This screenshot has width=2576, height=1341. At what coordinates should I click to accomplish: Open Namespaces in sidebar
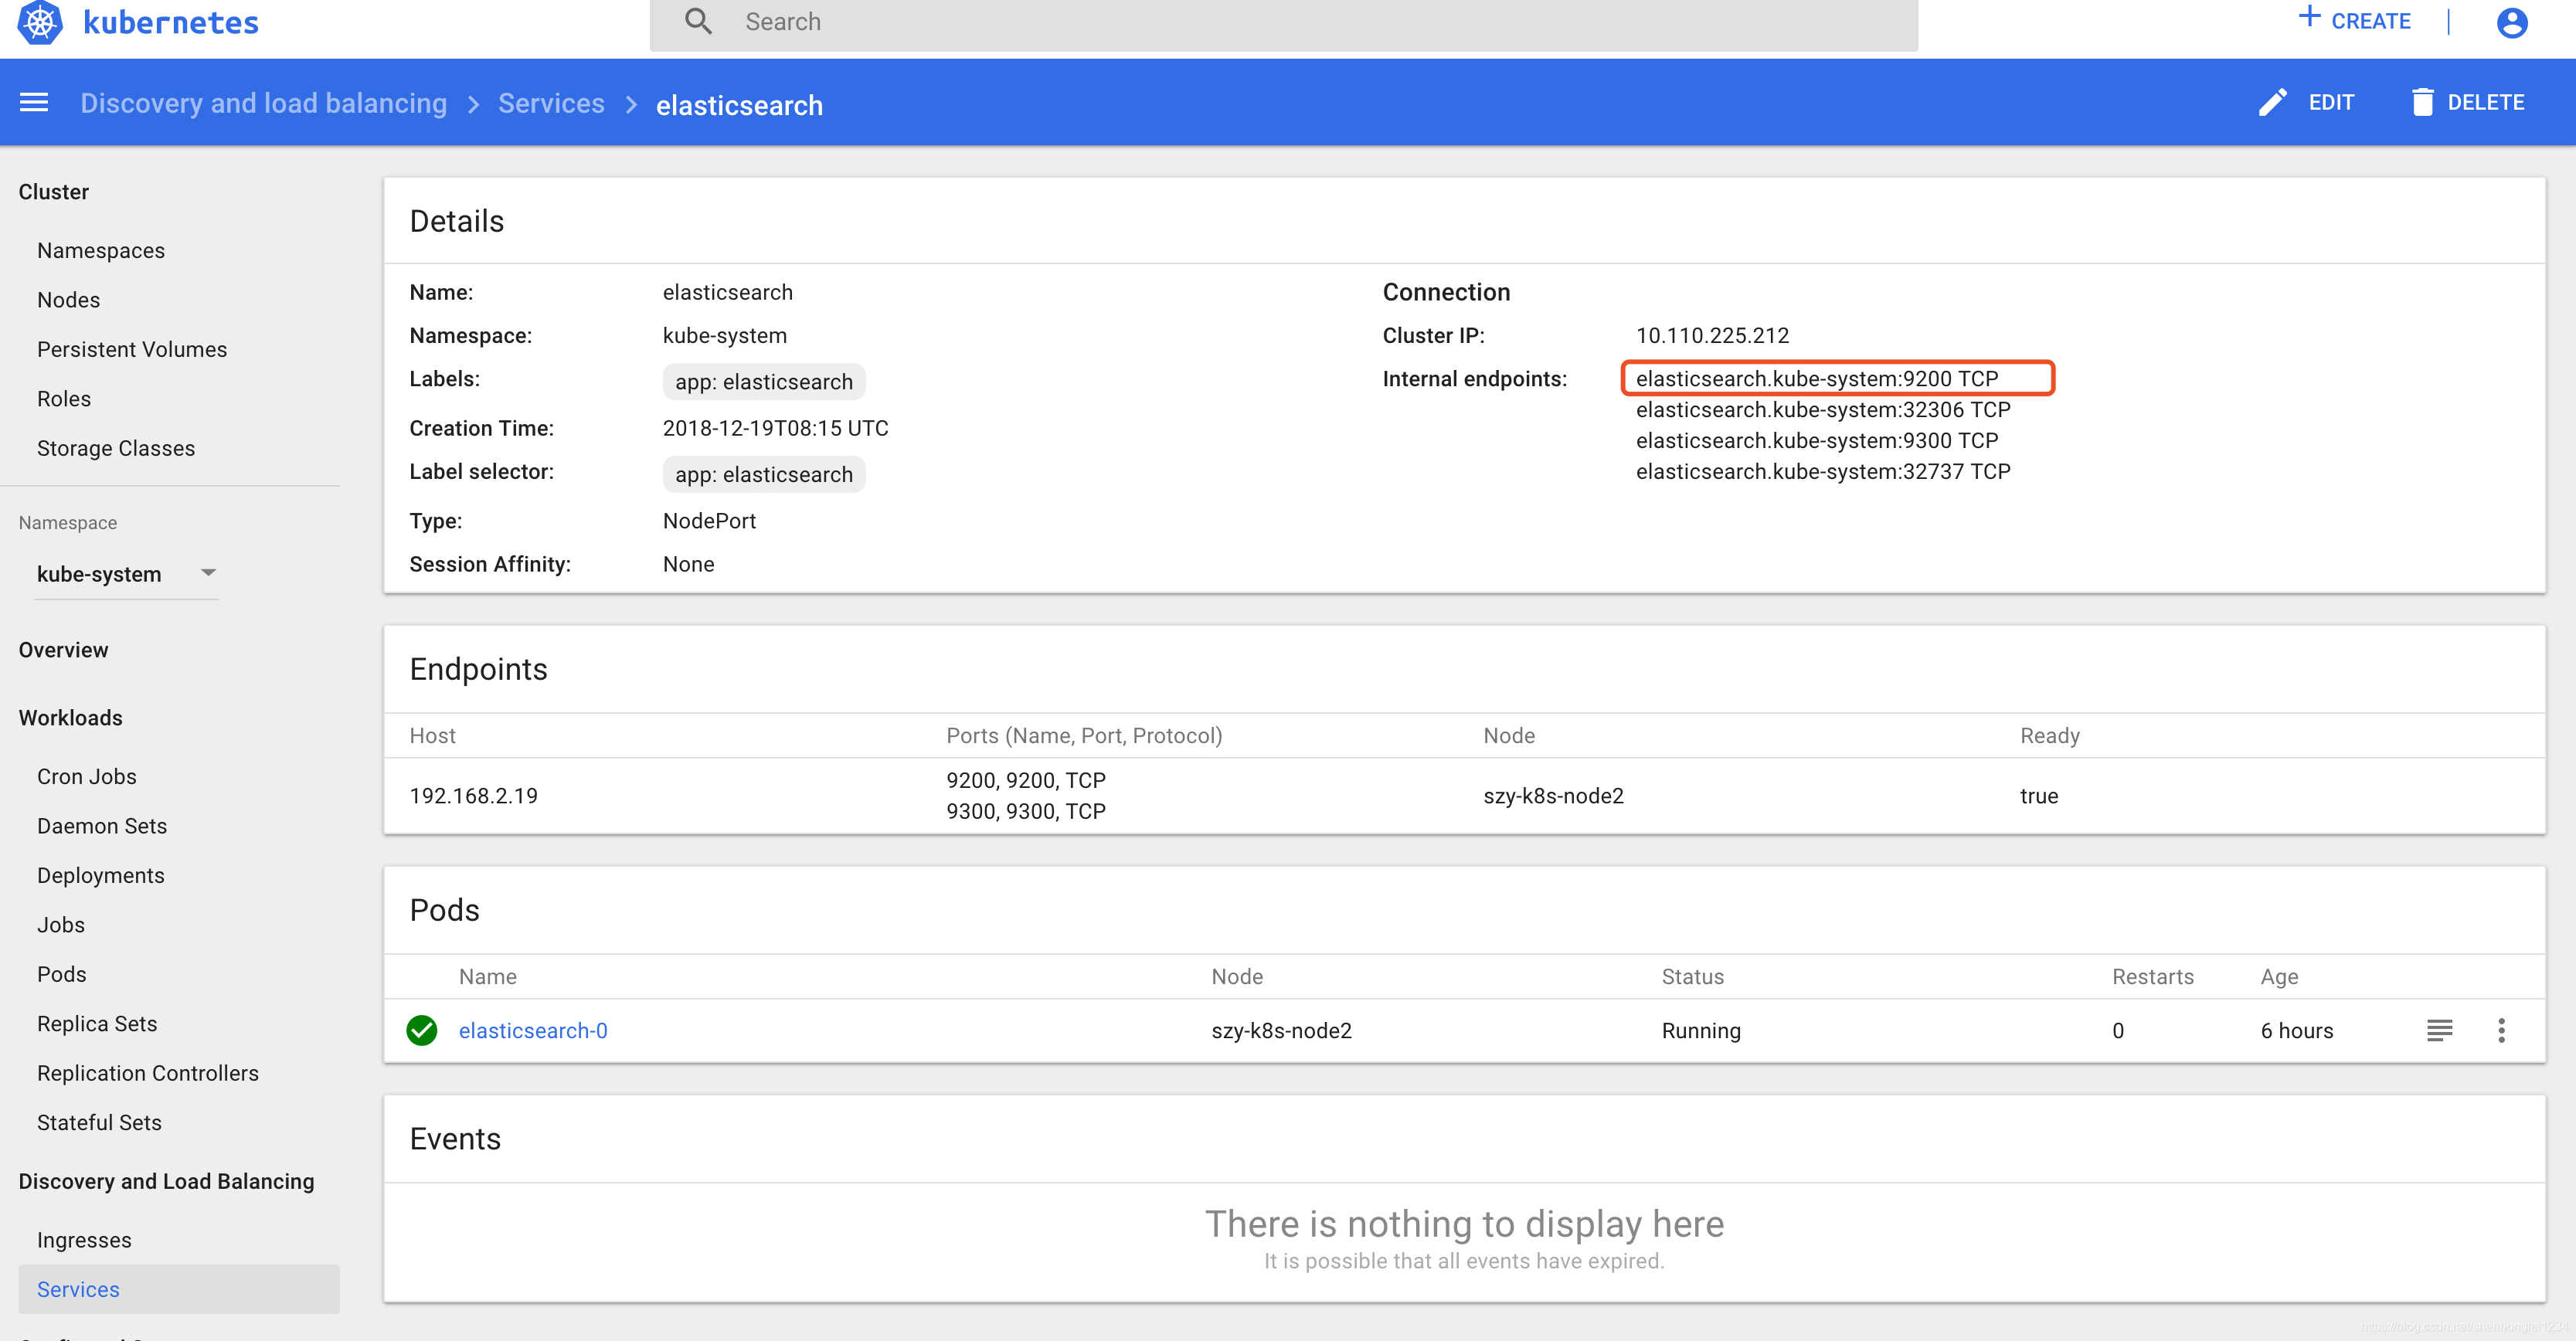101,251
